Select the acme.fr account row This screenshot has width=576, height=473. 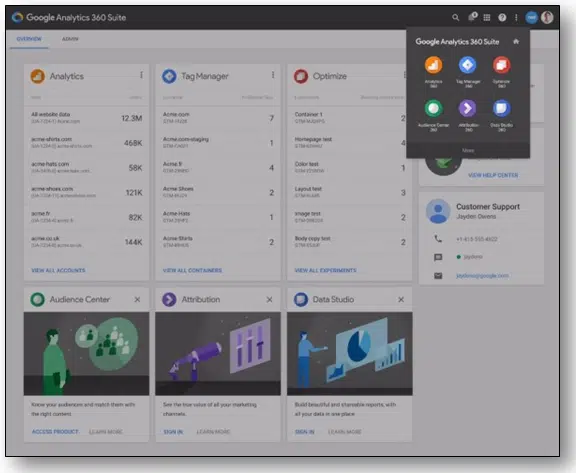pos(87,217)
